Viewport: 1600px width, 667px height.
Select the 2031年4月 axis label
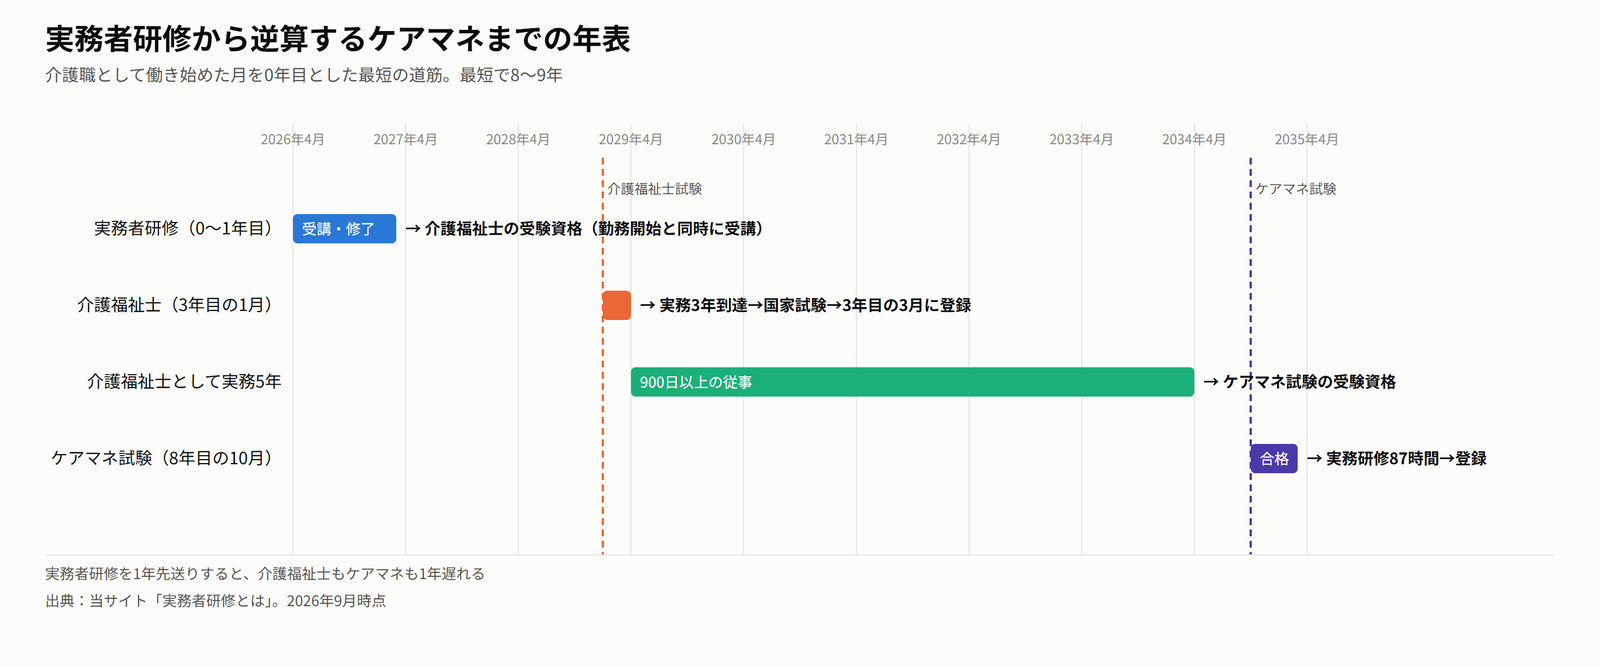[x=856, y=139]
